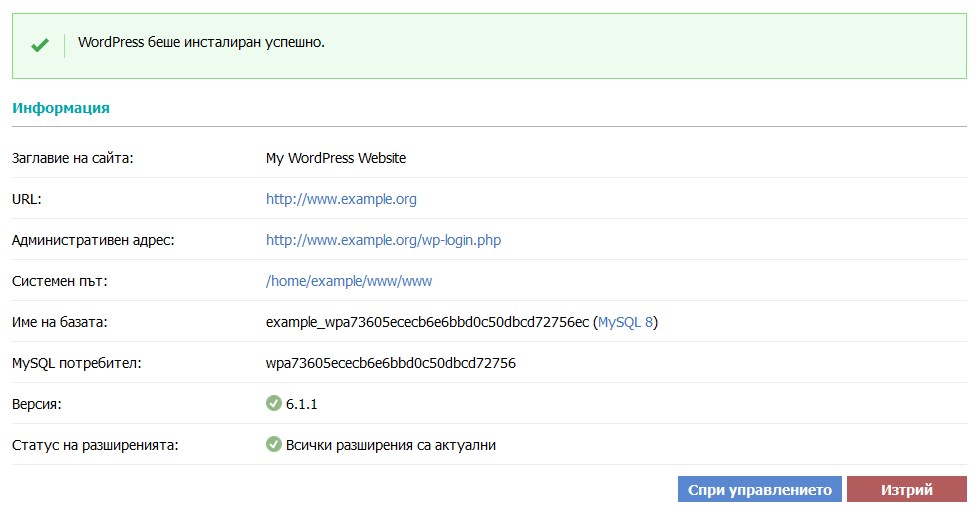Image resolution: width=980 pixels, height=515 pixels.
Task: Click the WordPress беше инсталиран успешно message
Action: 201,42
